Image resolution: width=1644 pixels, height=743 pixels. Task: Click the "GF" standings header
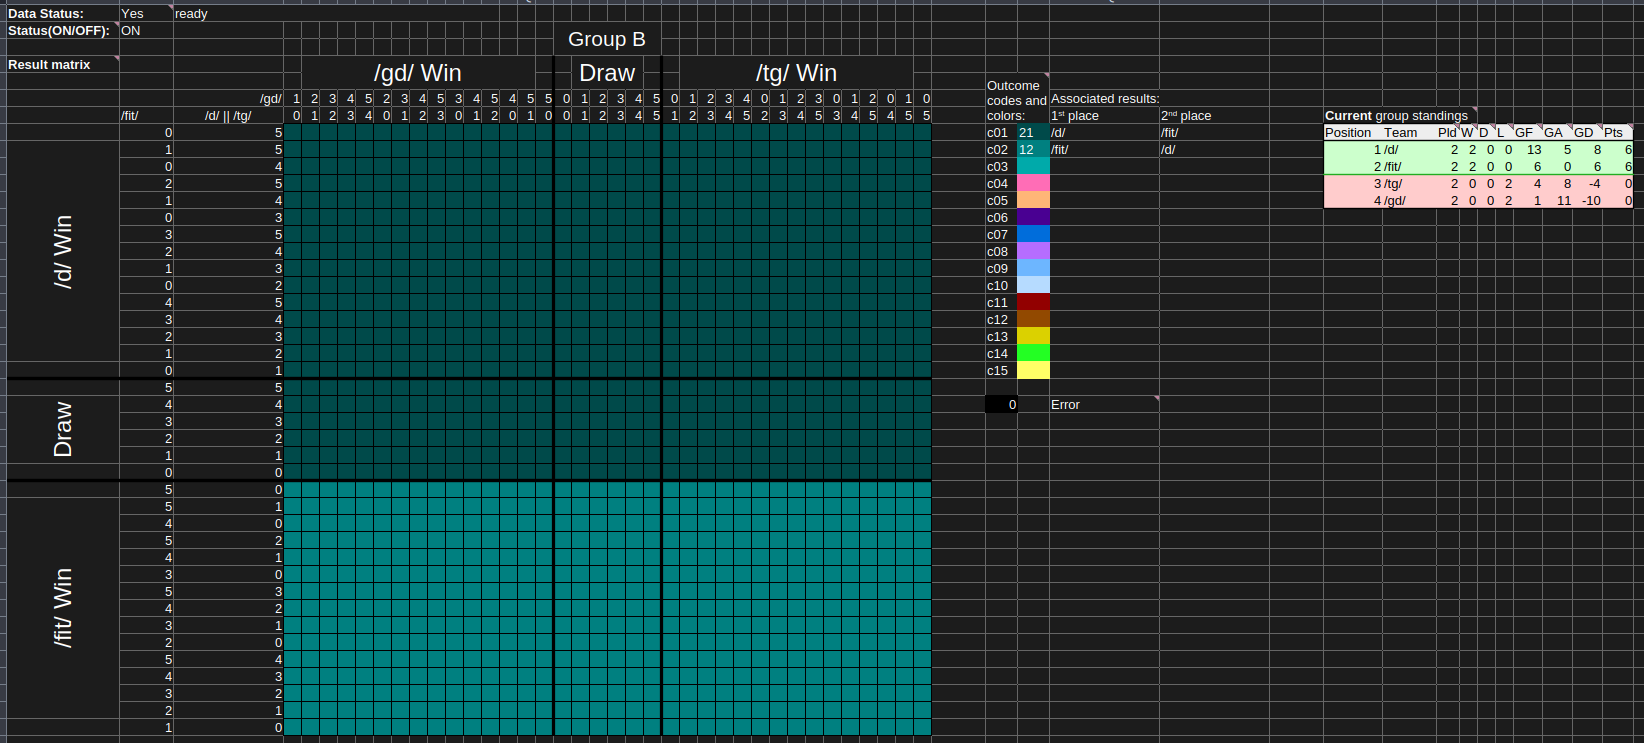pyautogui.click(x=1524, y=133)
